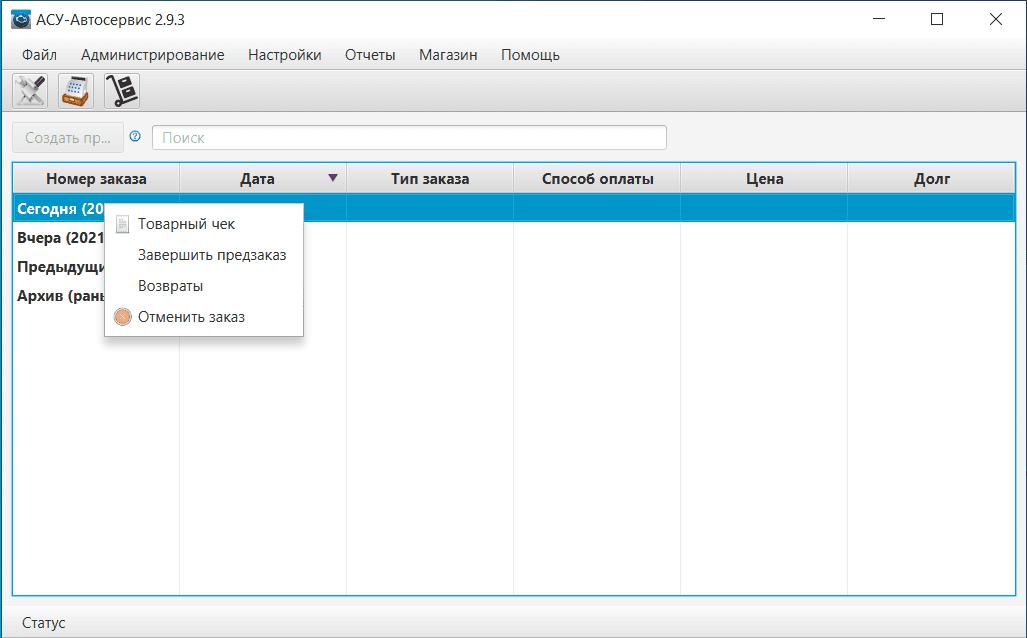Open the warehouse hand-truck toolbar icon
The image size is (1027, 638).
click(122, 90)
